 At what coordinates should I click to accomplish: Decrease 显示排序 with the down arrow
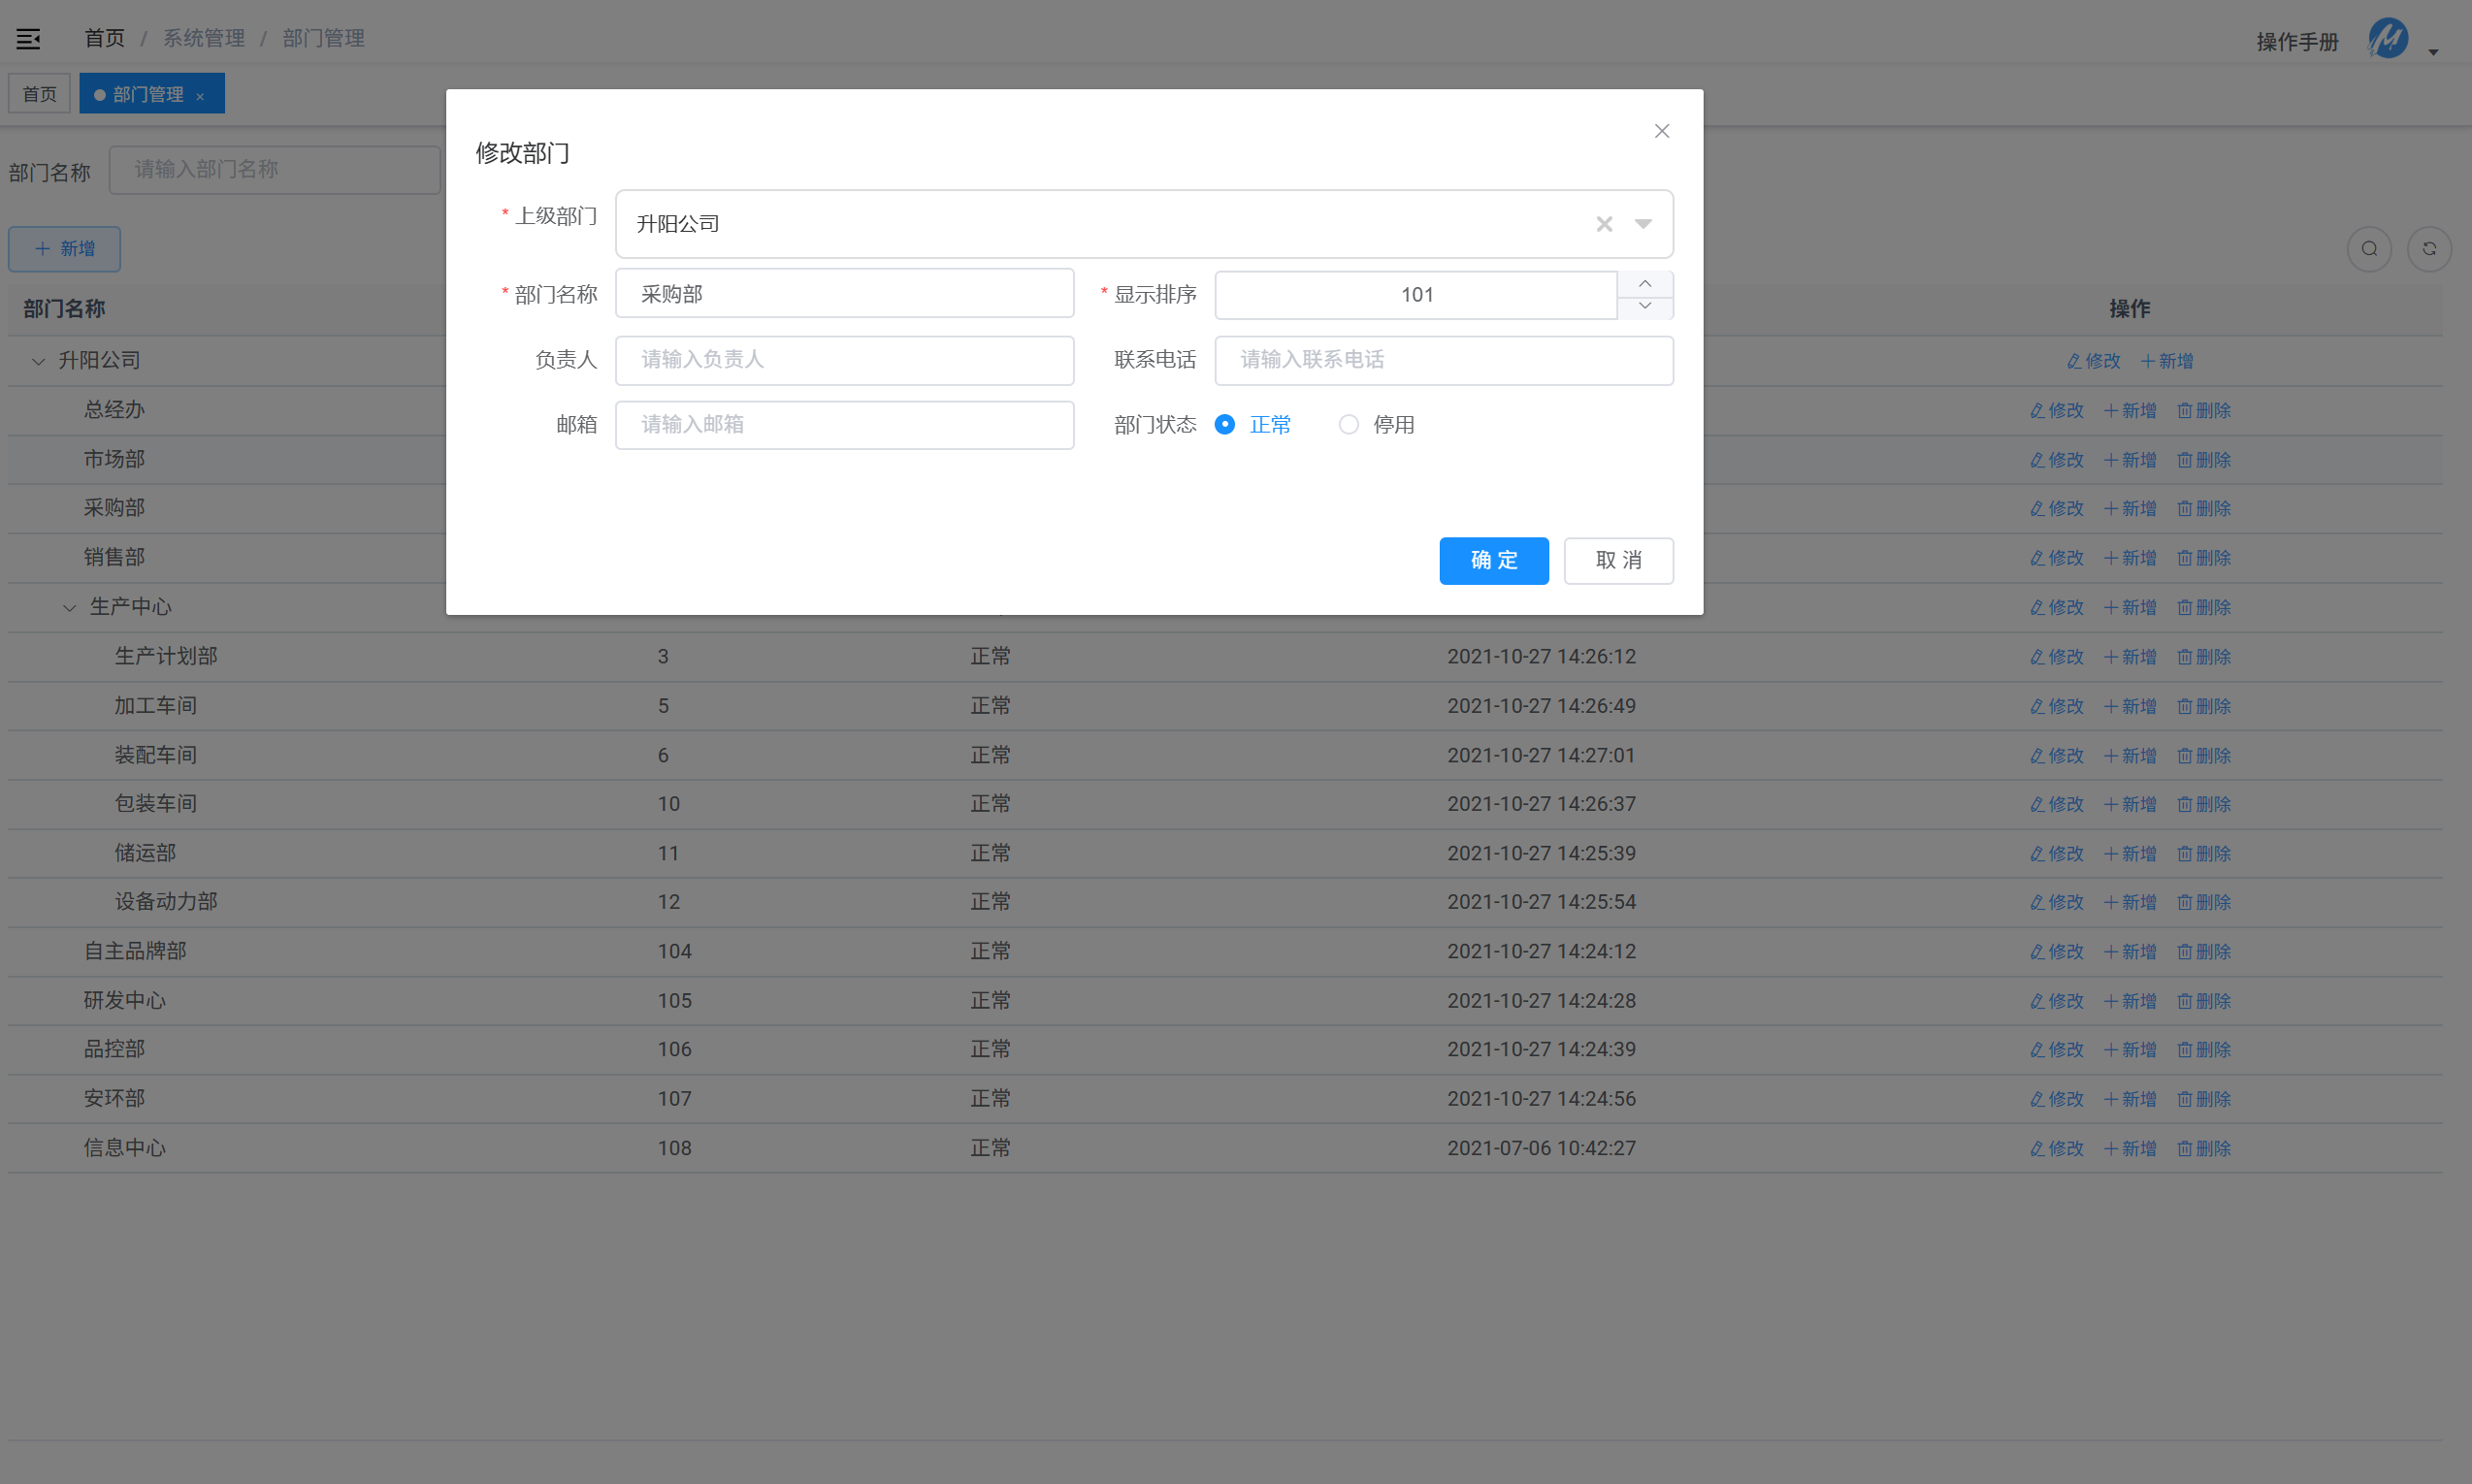[x=1645, y=307]
